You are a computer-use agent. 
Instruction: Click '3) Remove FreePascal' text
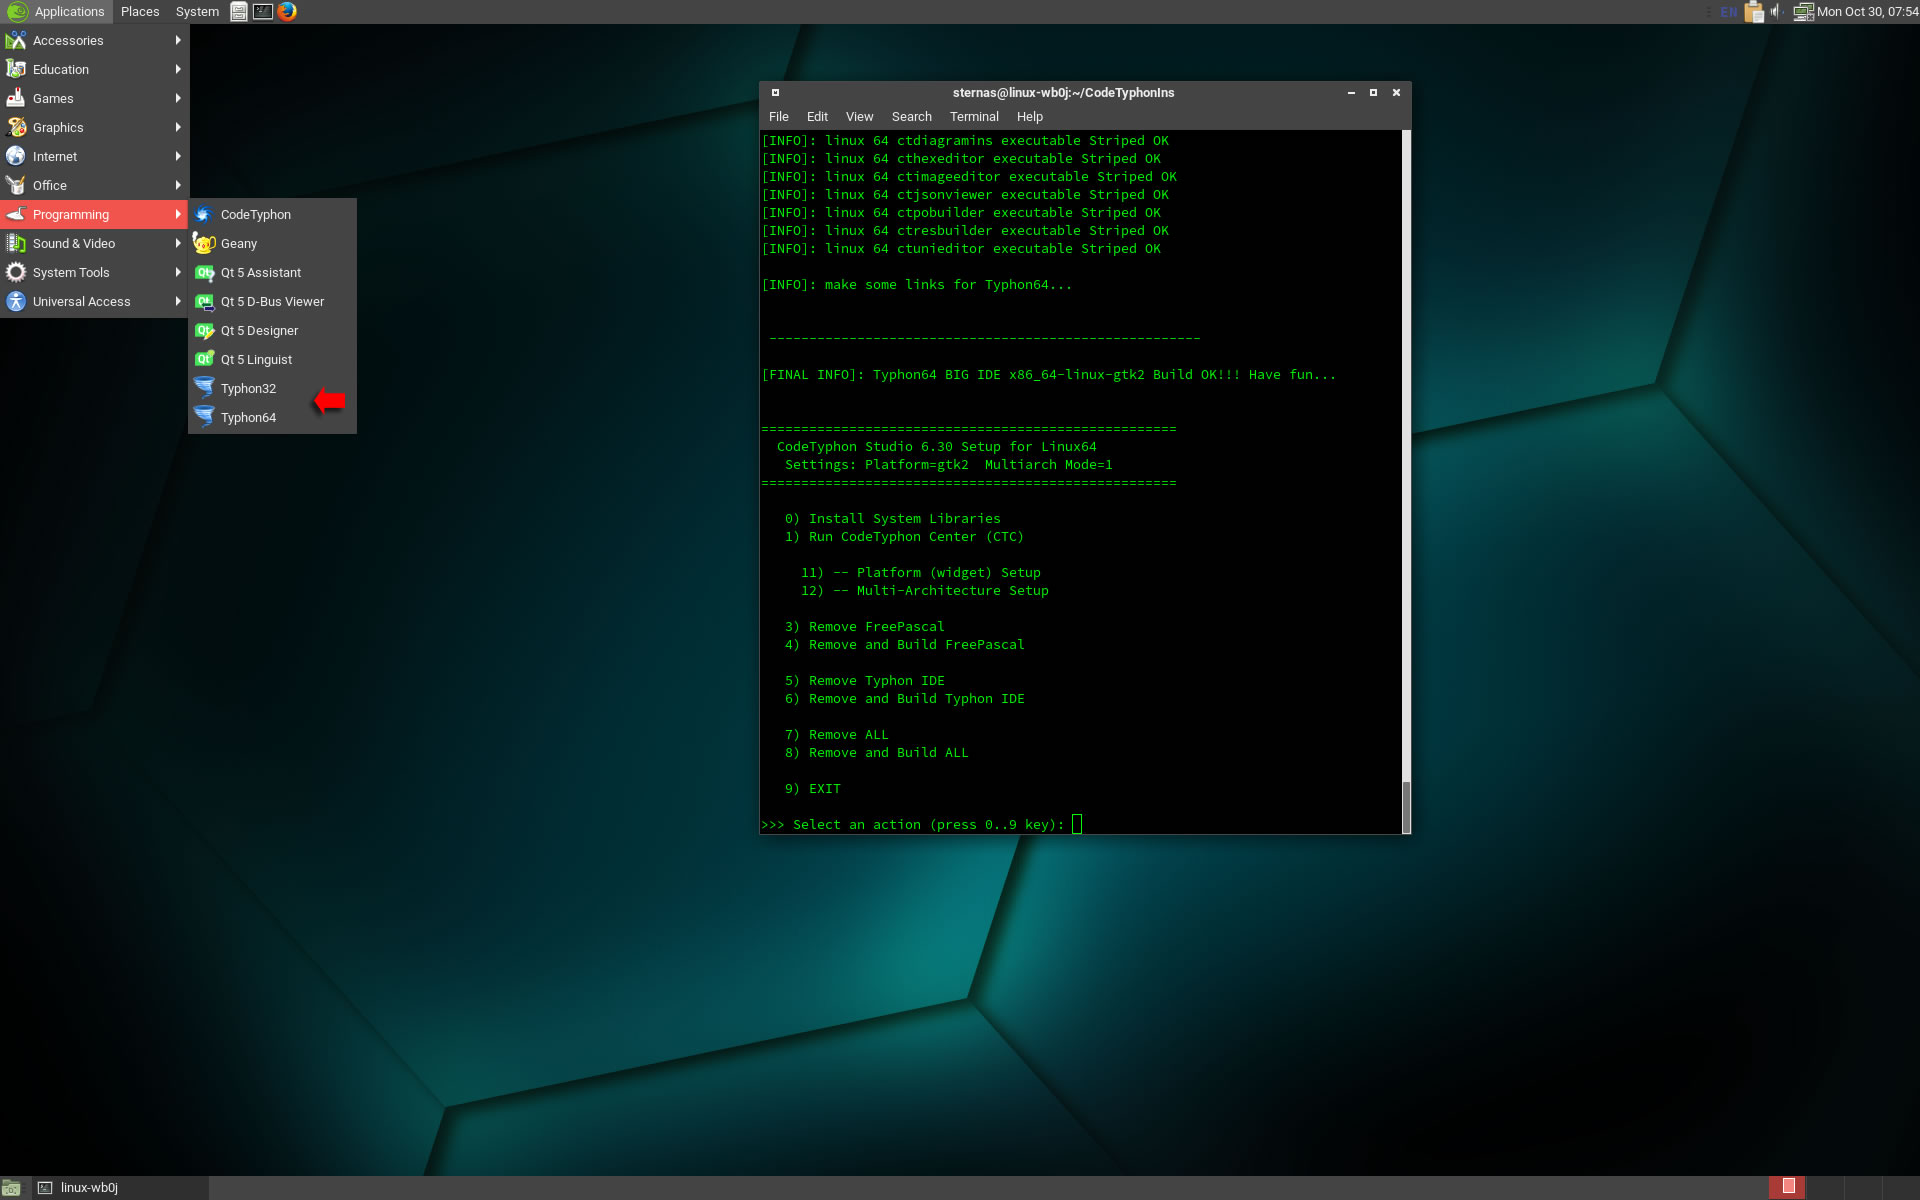(x=864, y=627)
